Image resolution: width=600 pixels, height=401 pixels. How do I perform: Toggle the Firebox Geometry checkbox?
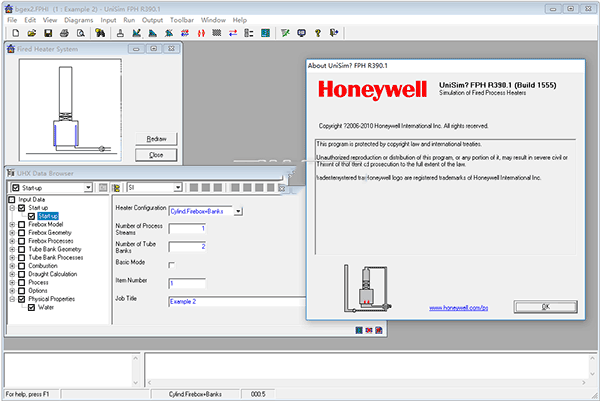(22, 233)
